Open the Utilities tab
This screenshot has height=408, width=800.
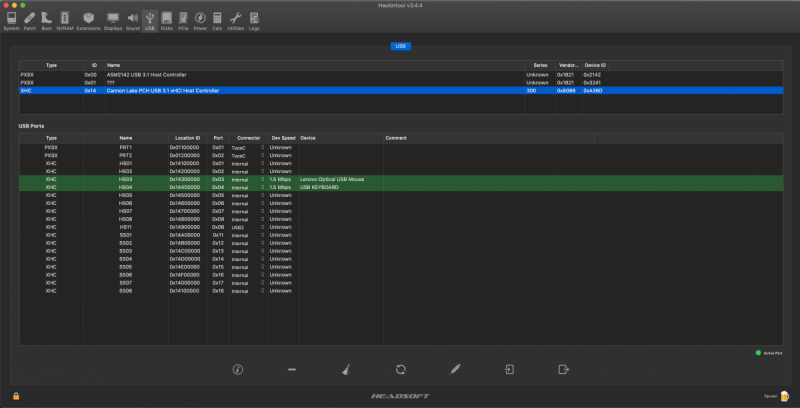(235, 20)
